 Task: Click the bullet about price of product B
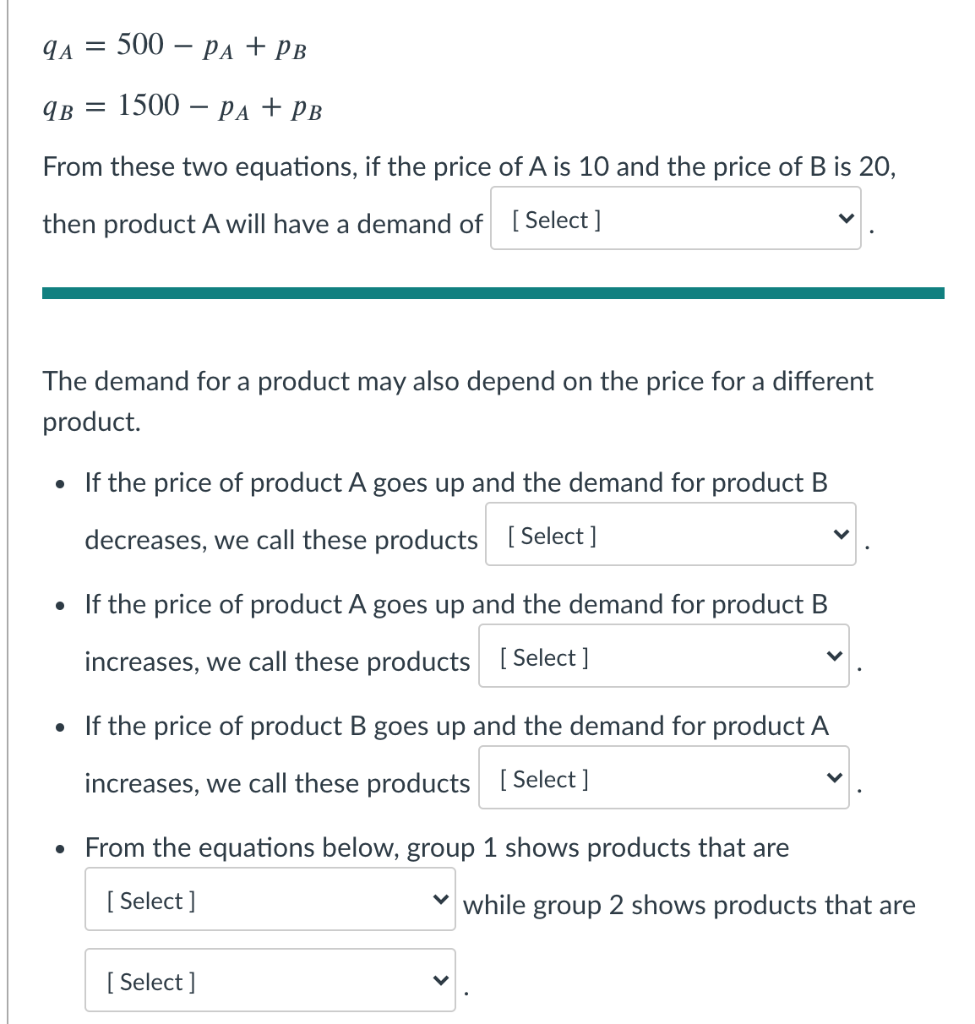[455, 726]
